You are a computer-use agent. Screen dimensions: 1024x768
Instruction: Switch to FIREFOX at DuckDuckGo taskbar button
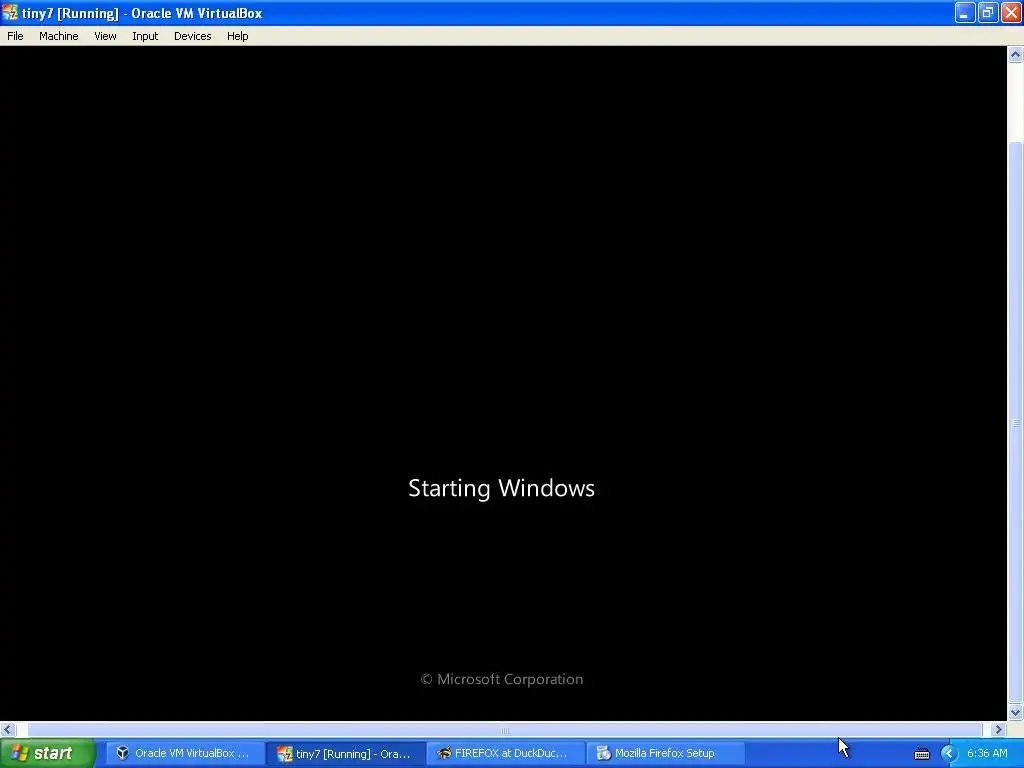(505, 753)
